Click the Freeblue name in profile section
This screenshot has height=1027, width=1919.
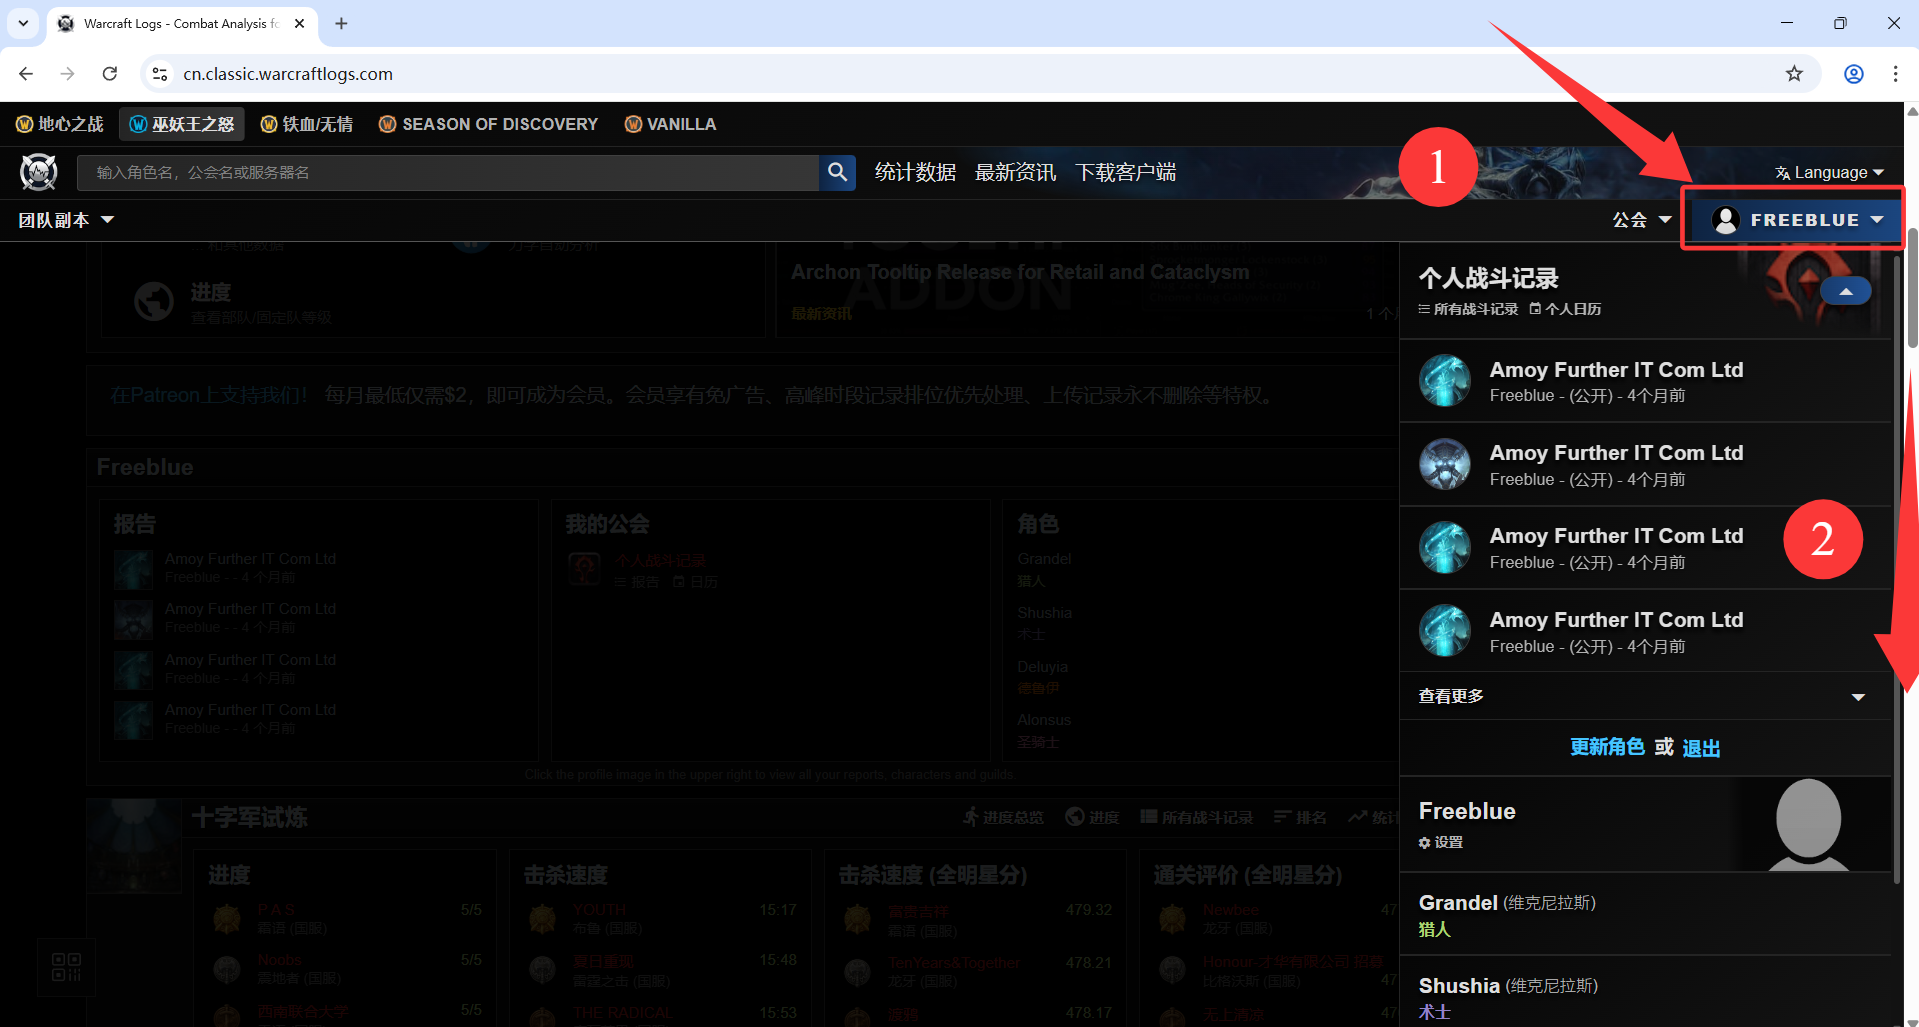click(x=1467, y=811)
